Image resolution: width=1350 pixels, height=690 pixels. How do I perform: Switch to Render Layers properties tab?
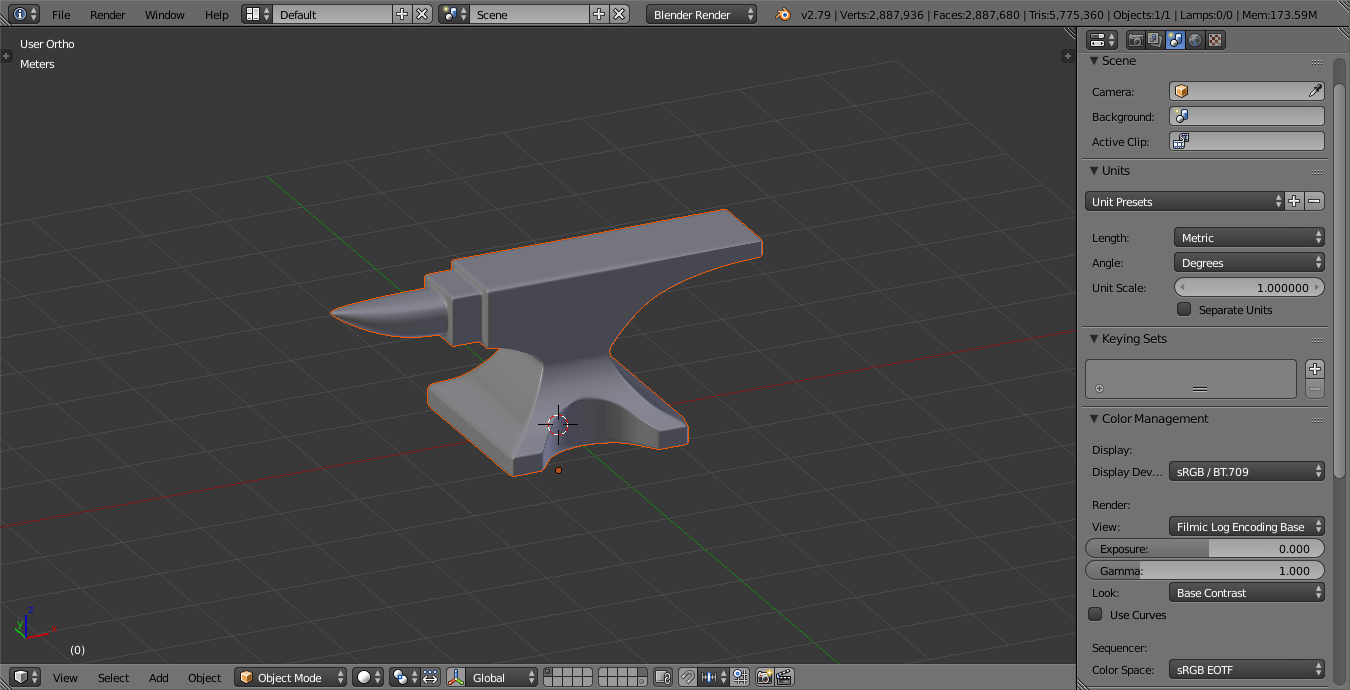[1153, 40]
